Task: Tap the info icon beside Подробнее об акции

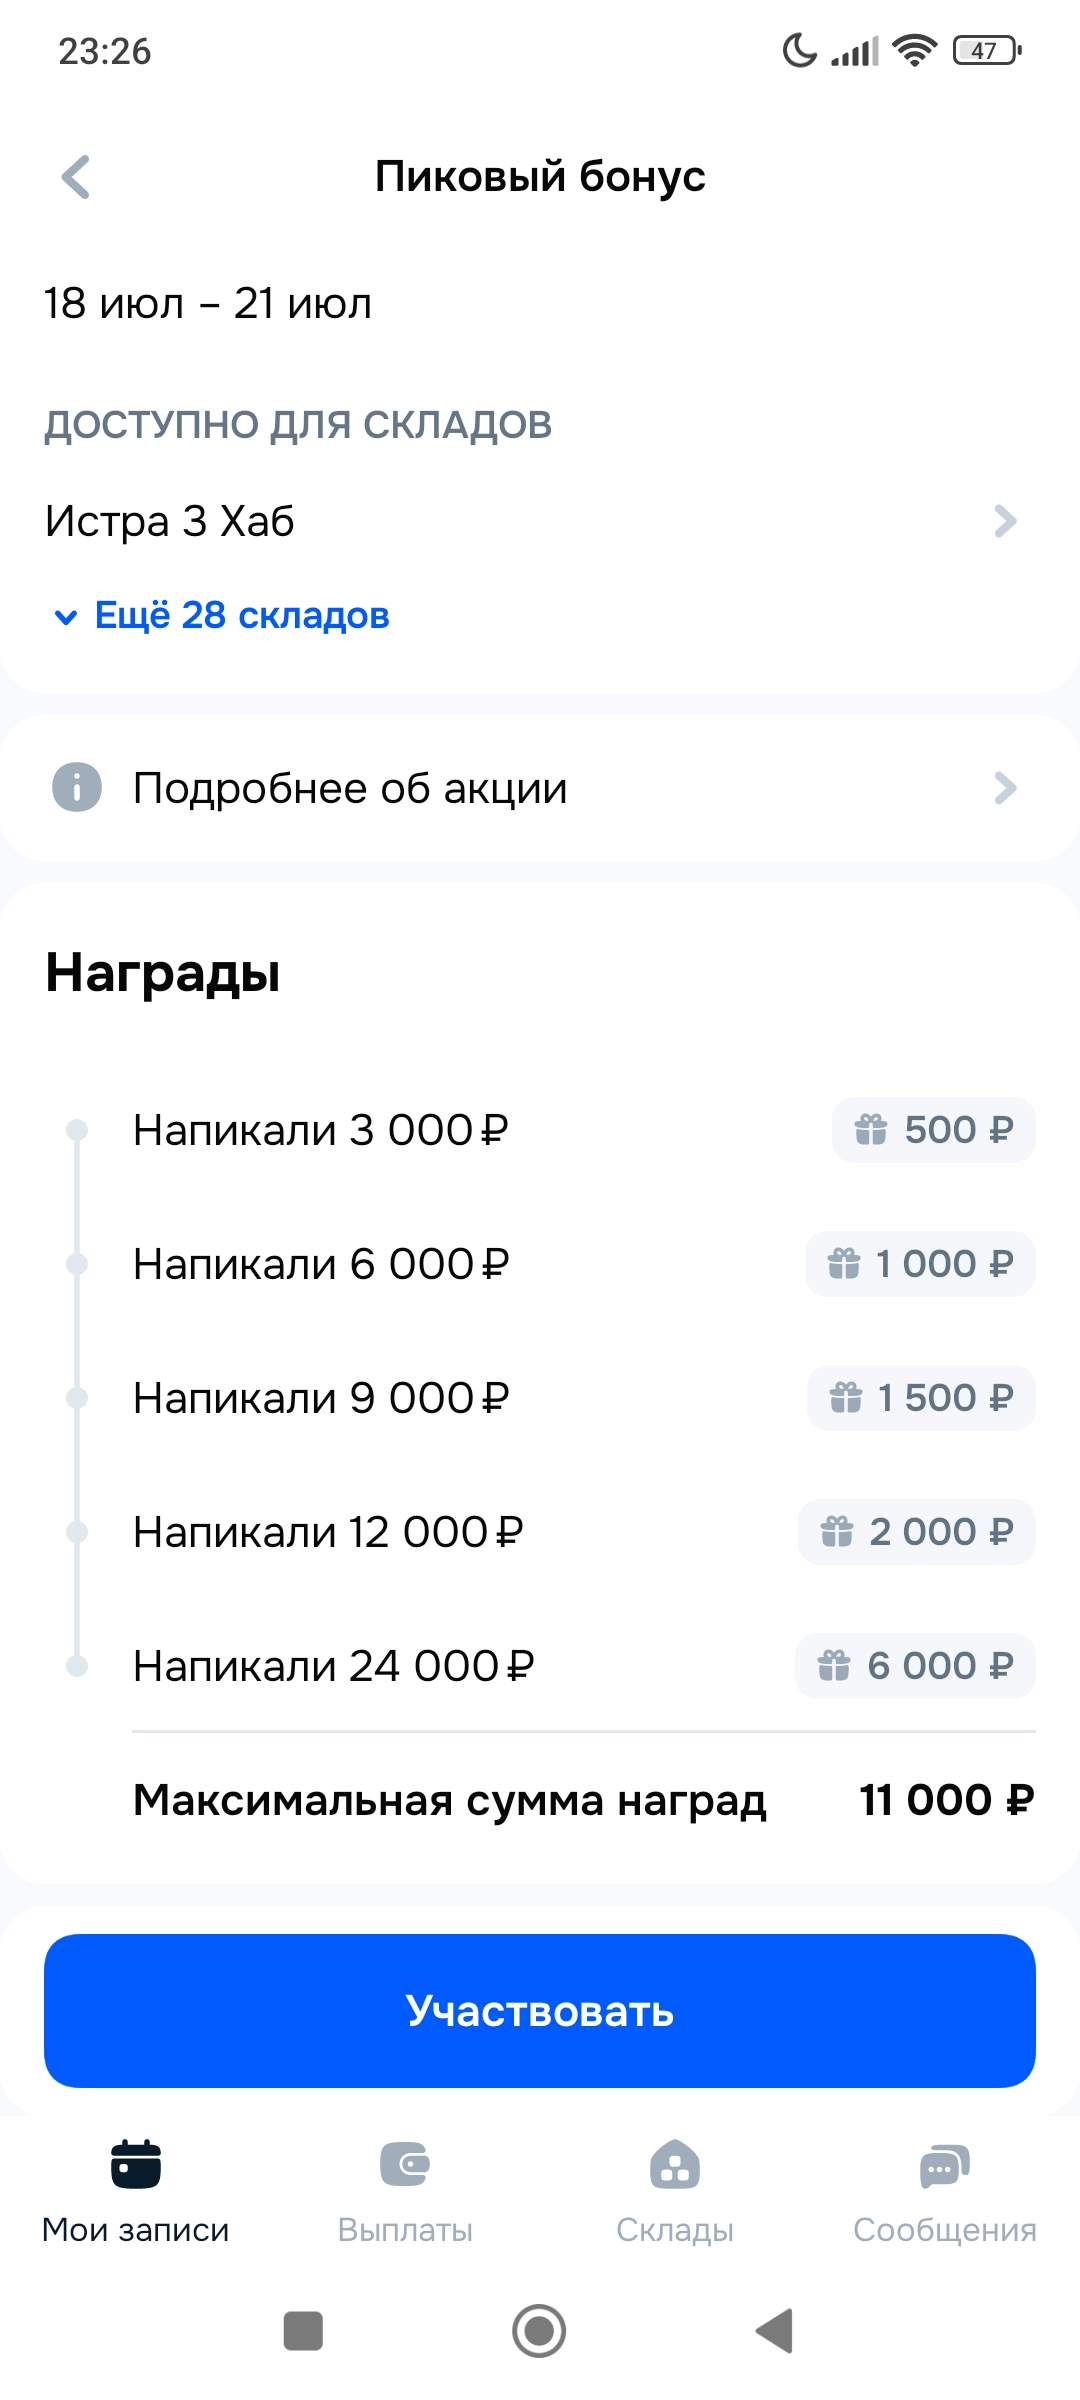Action: tap(77, 787)
